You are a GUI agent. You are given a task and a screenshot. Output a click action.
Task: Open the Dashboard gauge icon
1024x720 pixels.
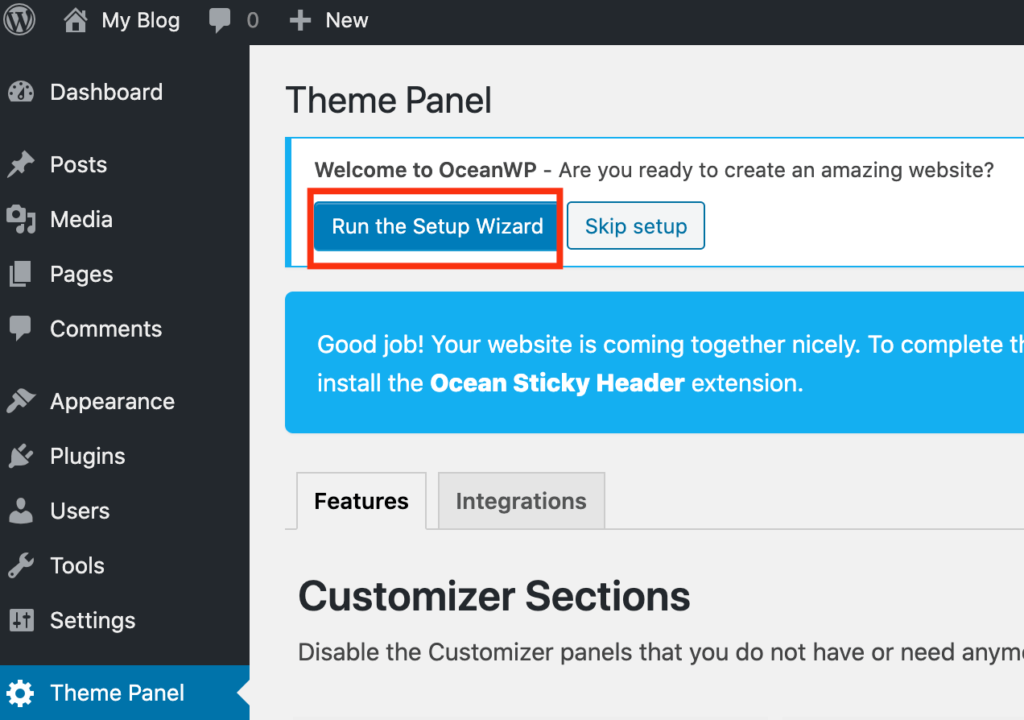[x=21, y=92]
